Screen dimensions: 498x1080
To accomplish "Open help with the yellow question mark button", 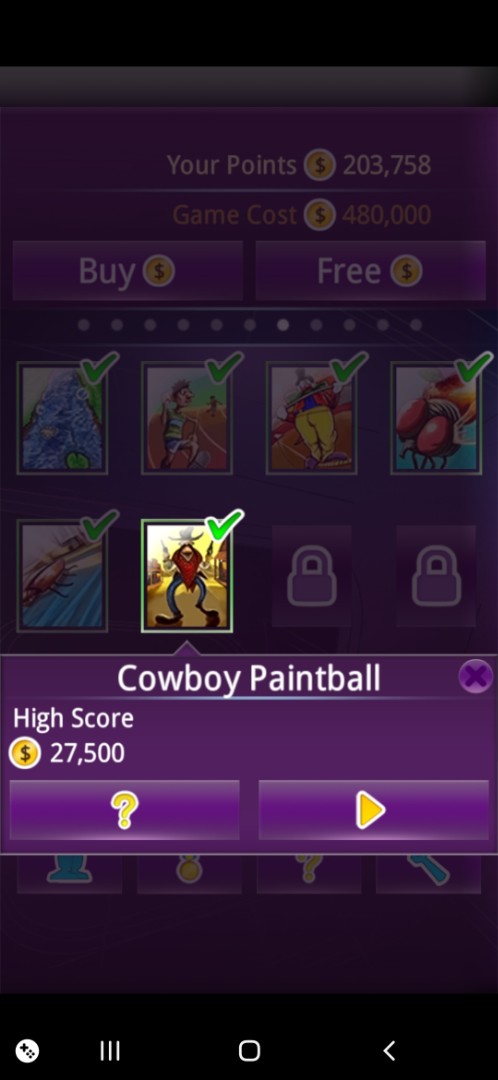I will 125,810.
